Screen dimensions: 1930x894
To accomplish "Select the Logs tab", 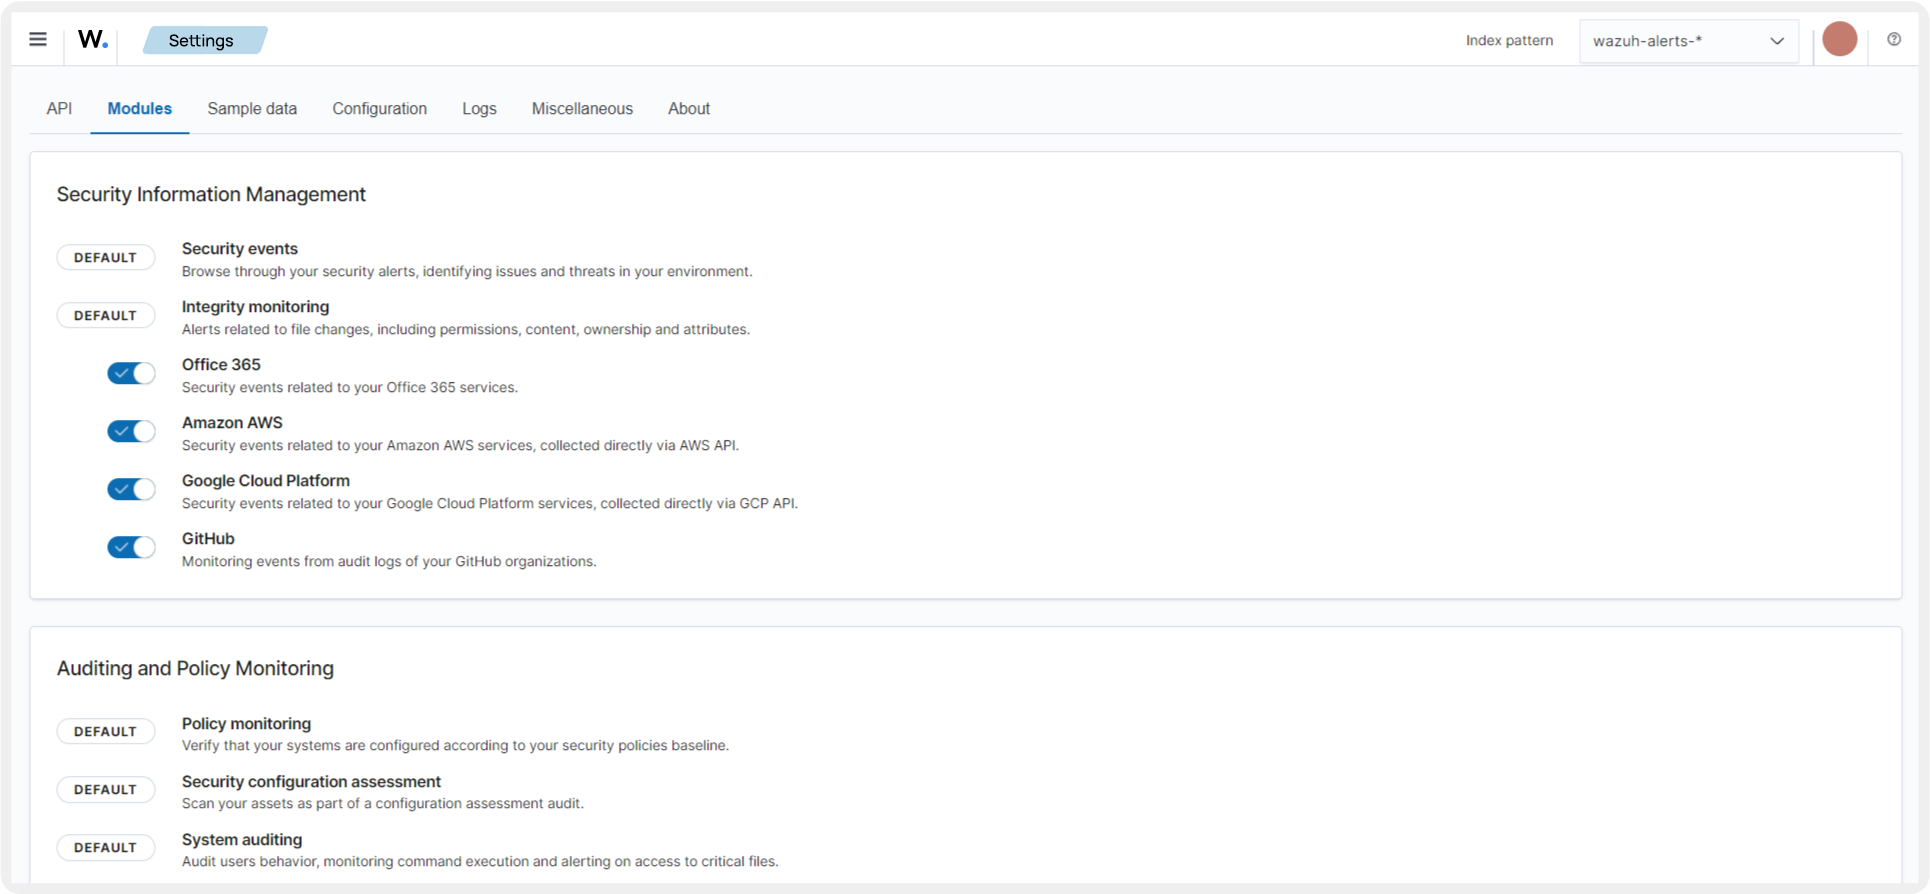I will (x=479, y=109).
